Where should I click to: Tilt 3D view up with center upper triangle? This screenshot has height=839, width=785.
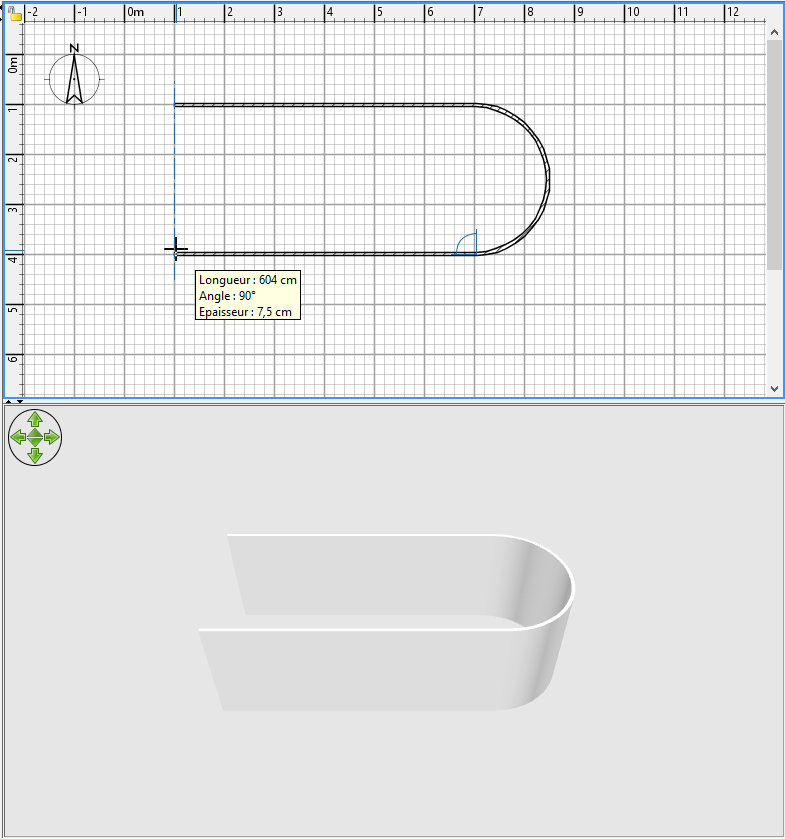[35, 433]
